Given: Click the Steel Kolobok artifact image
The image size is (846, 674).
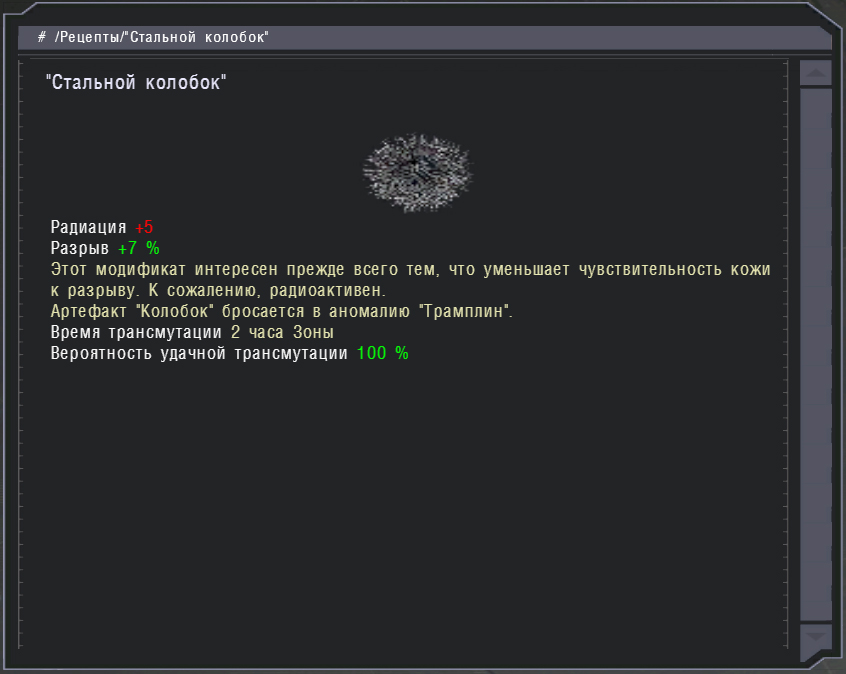Looking at the screenshot, I should coord(417,173).
